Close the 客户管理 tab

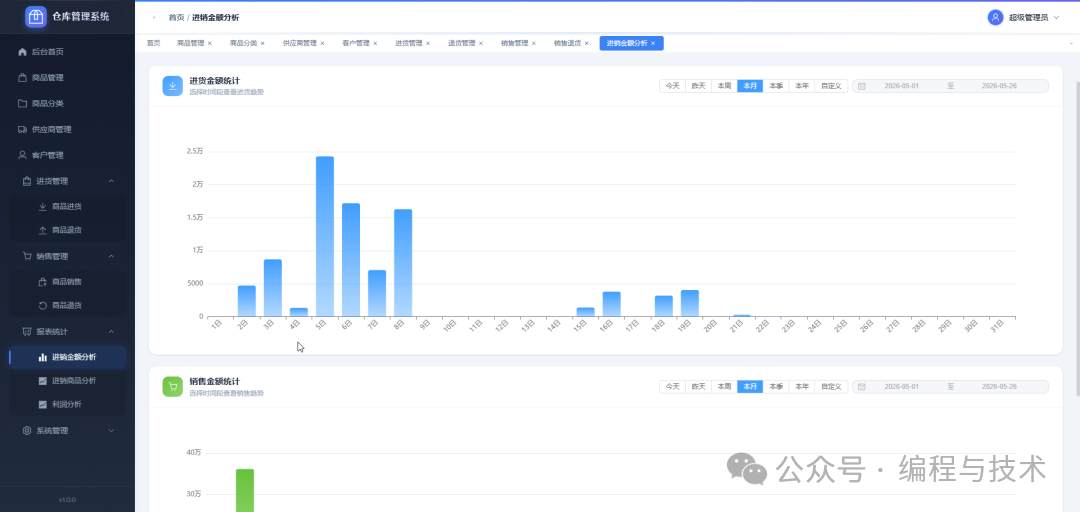tap(375, 43)
